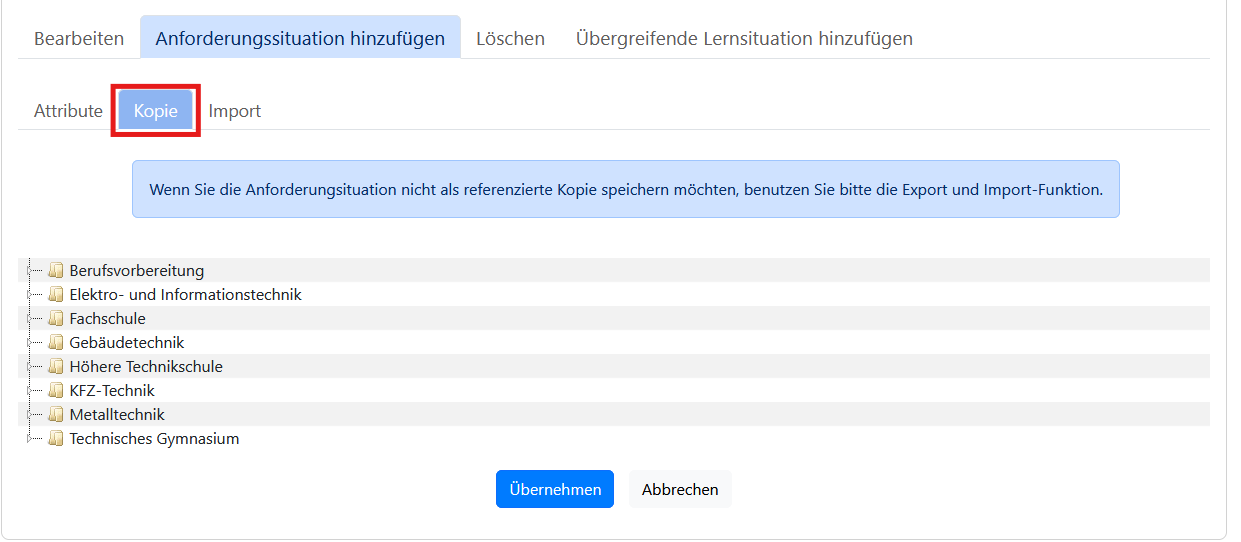Click the Berufsvorbereitung folder icon
This screenshot has height=542, width=1241.
(56, 270)
